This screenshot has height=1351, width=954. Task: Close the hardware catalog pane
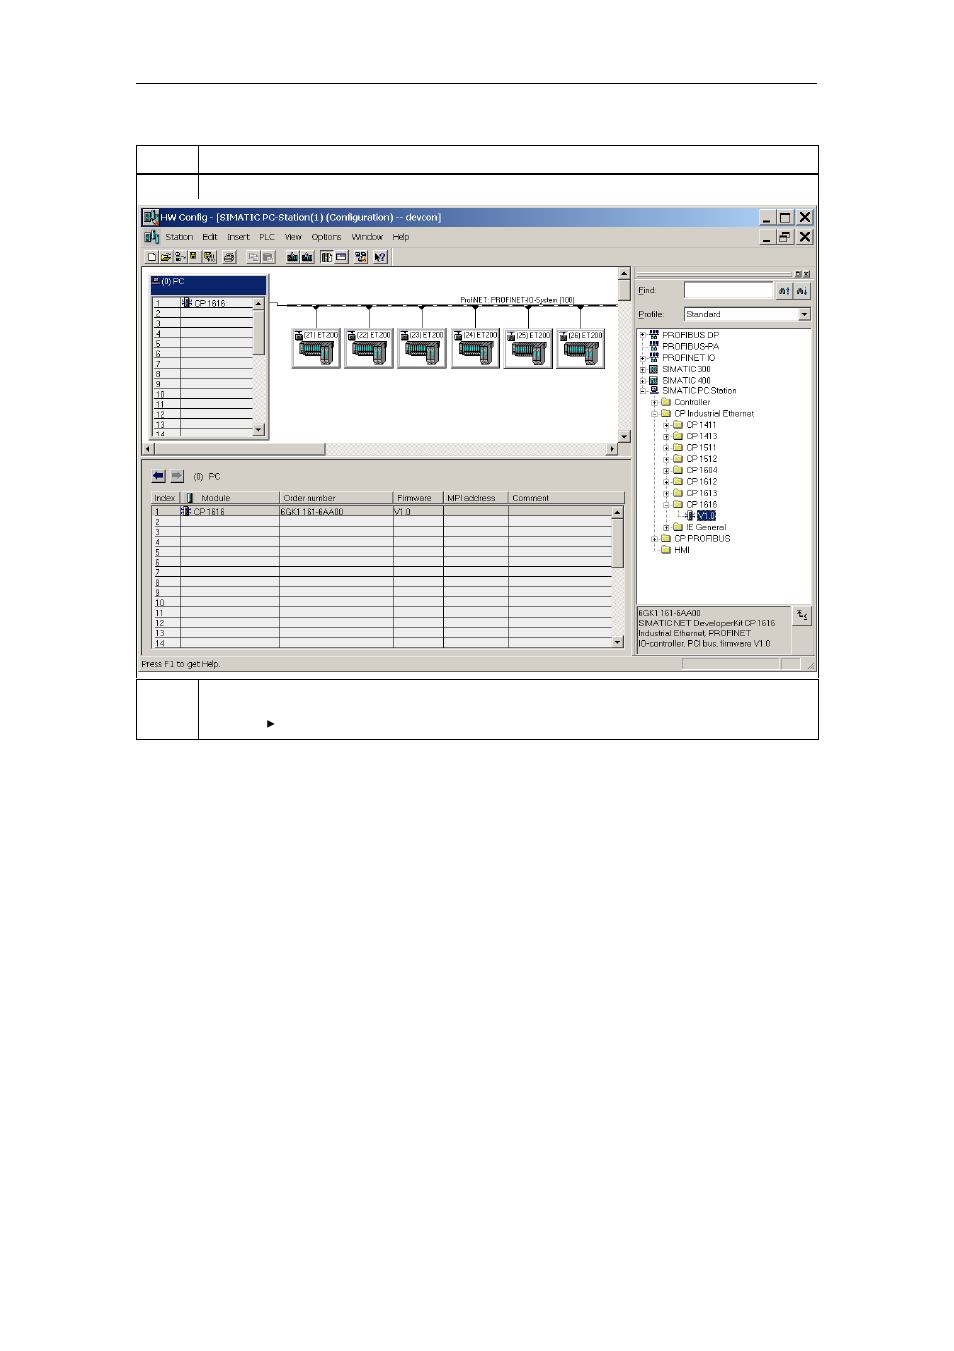pos(806,274)
